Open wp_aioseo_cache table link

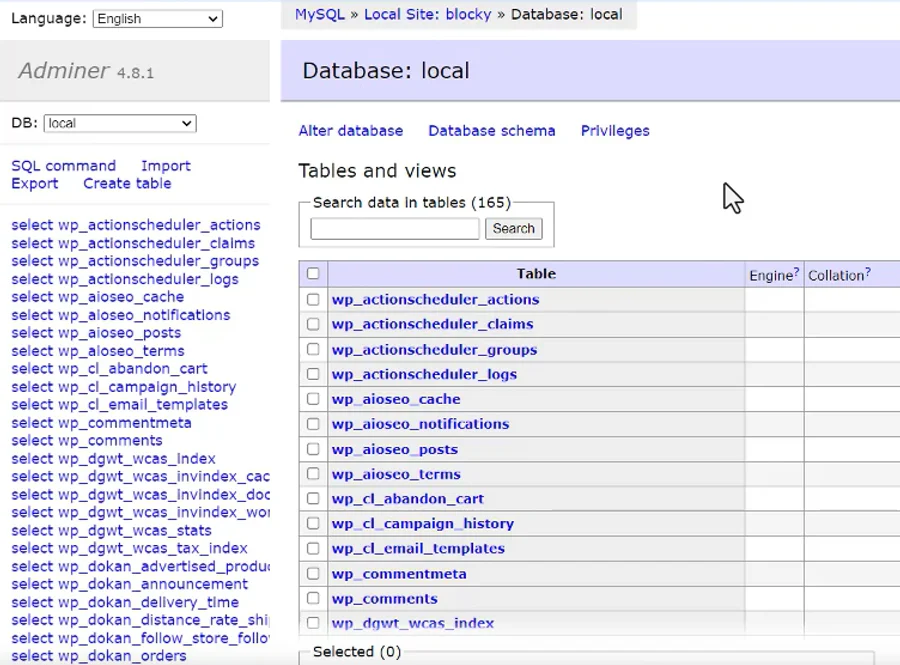point(396,399)
